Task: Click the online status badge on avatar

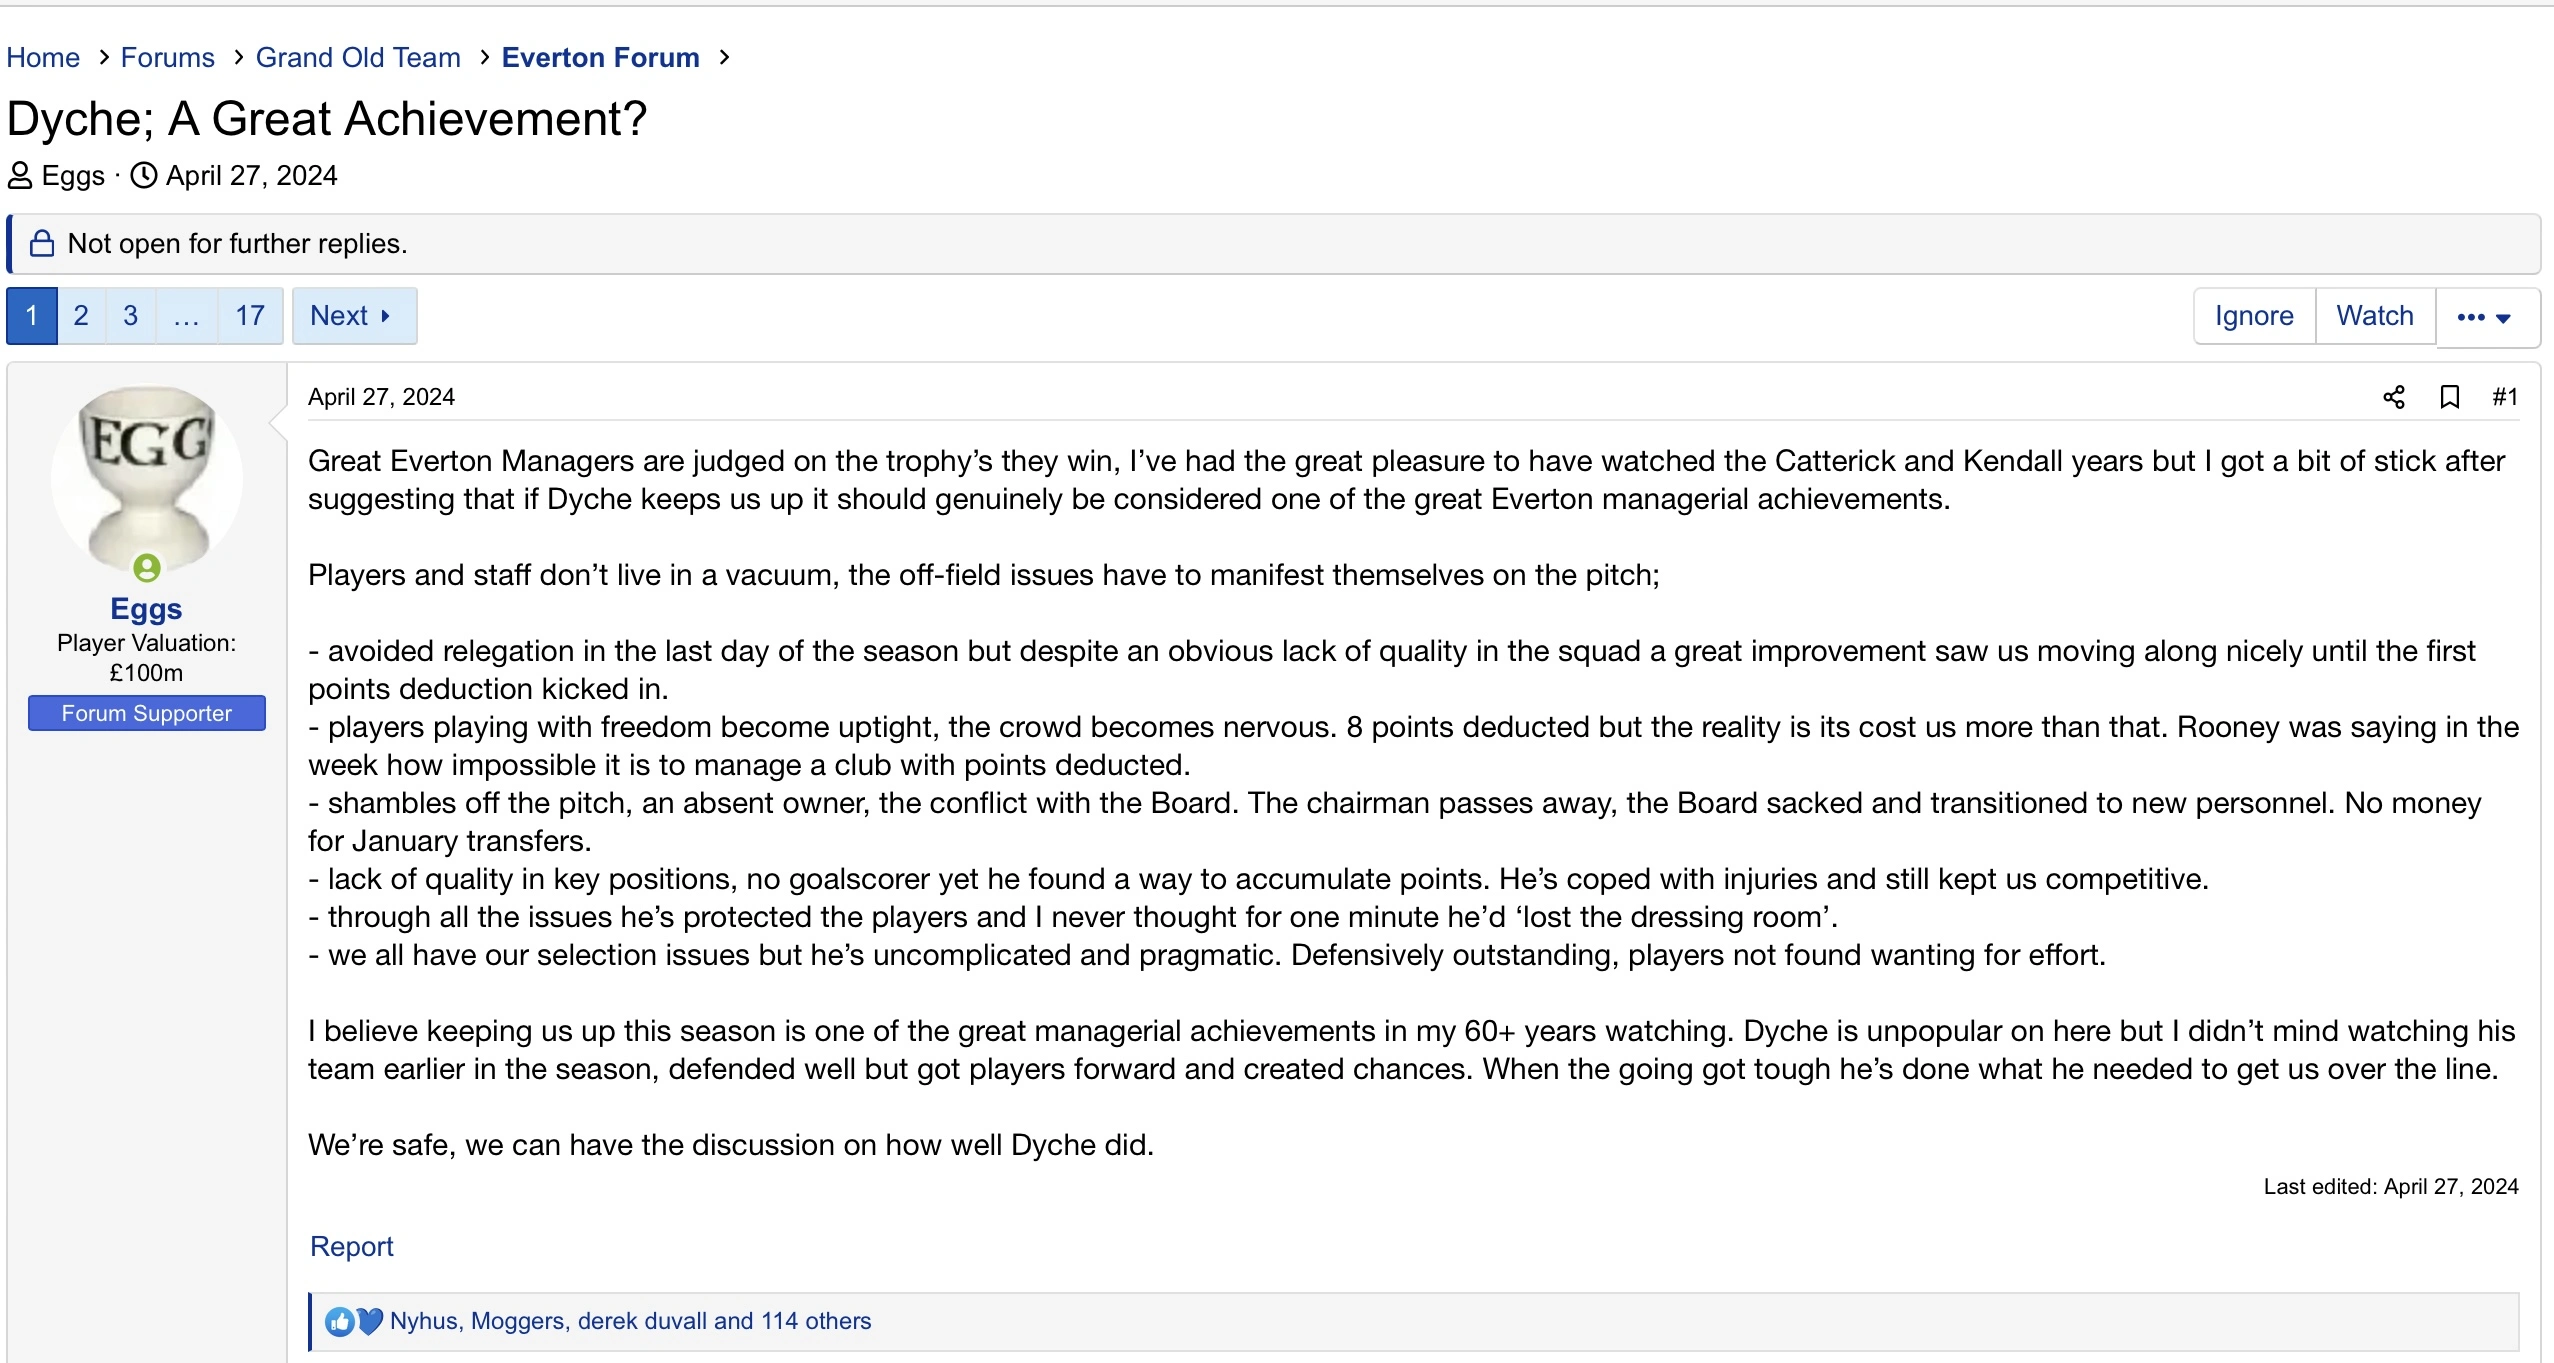Action: 147,568
